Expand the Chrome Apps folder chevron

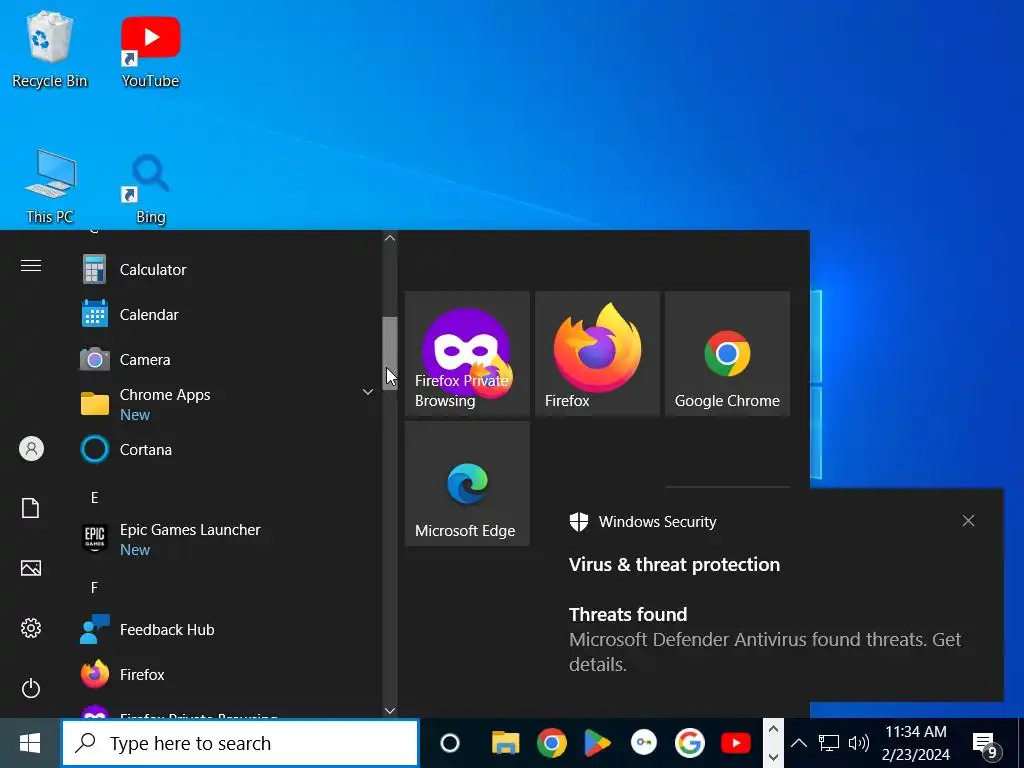click(368, 392)
